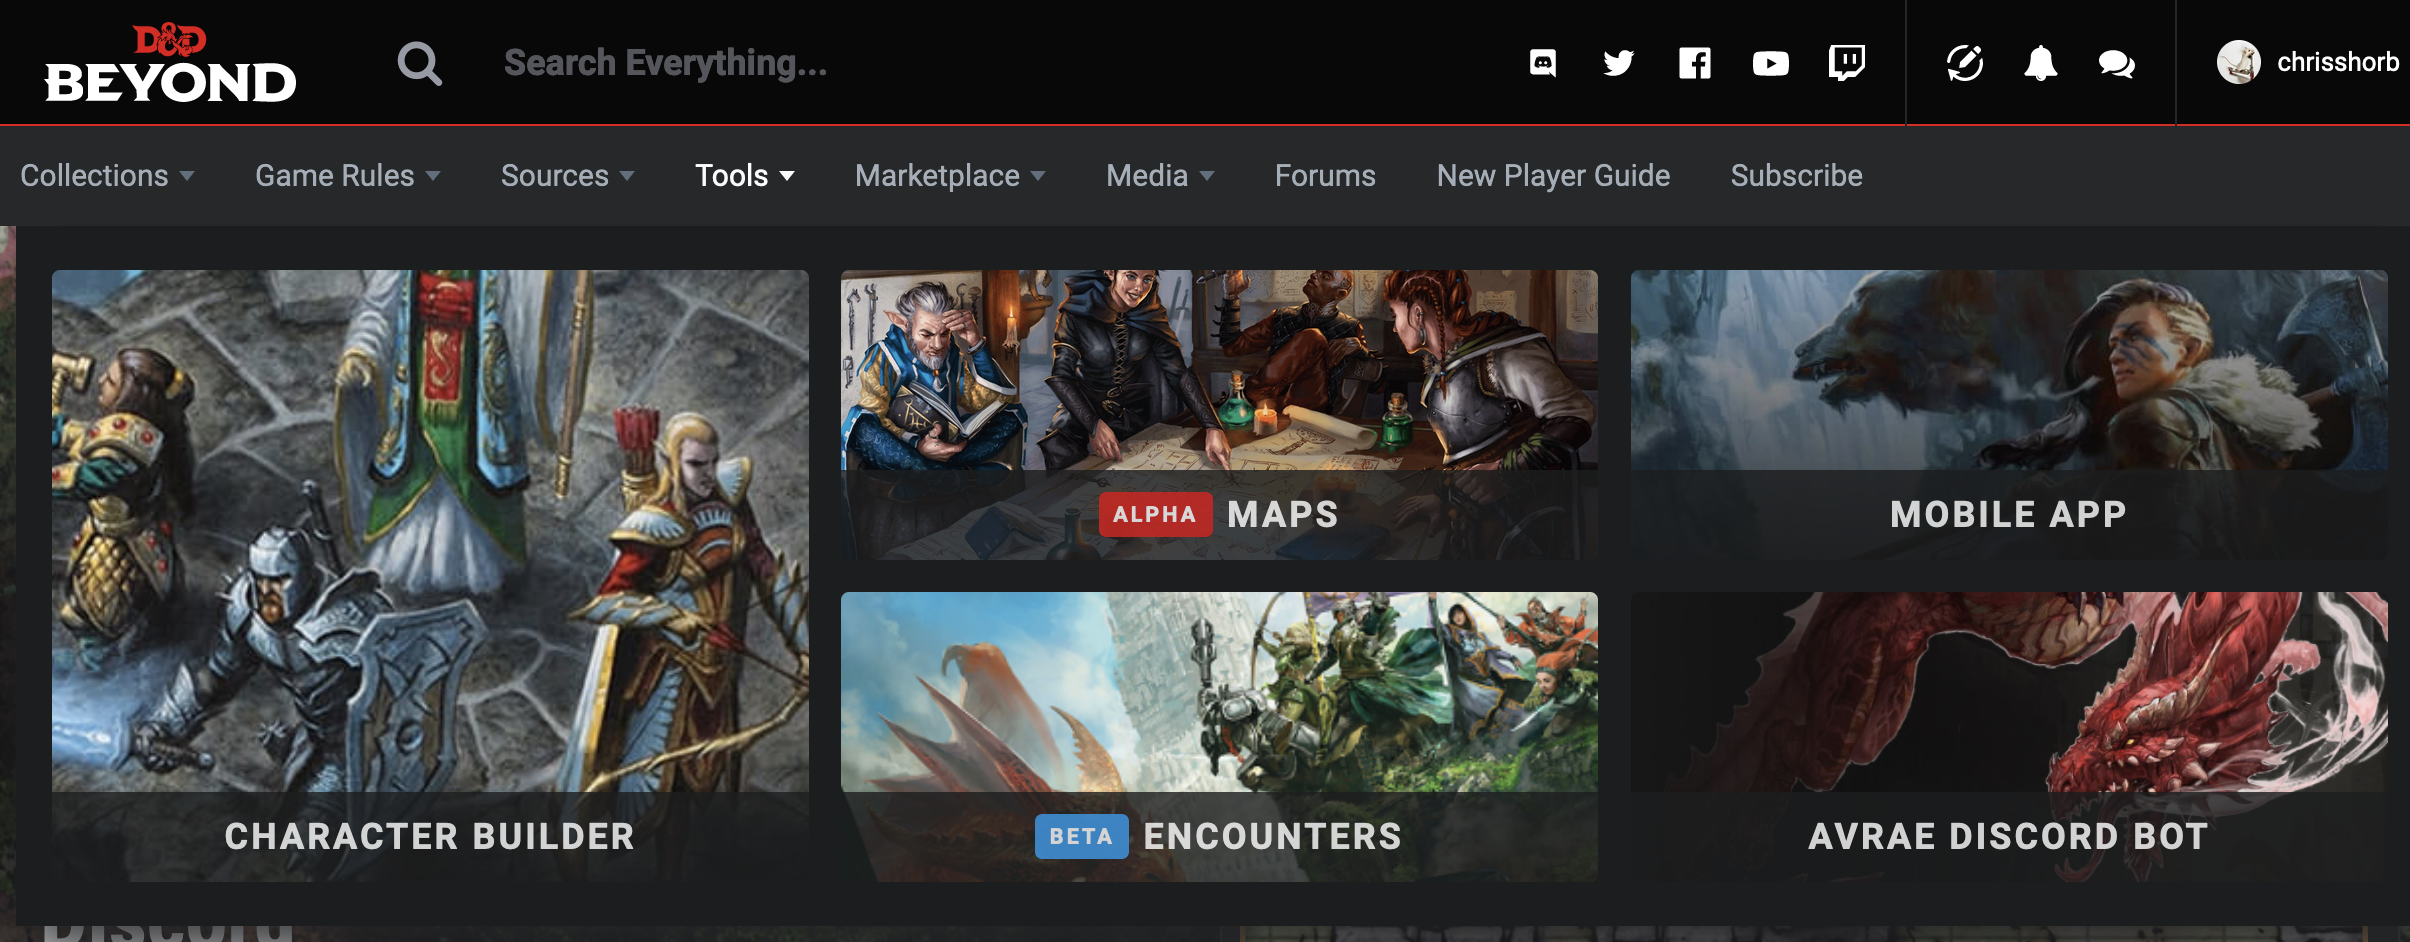Open the chrisshorb account name
The width and height of the screenshot is (2410, 942).
[x=2338, y=62]
